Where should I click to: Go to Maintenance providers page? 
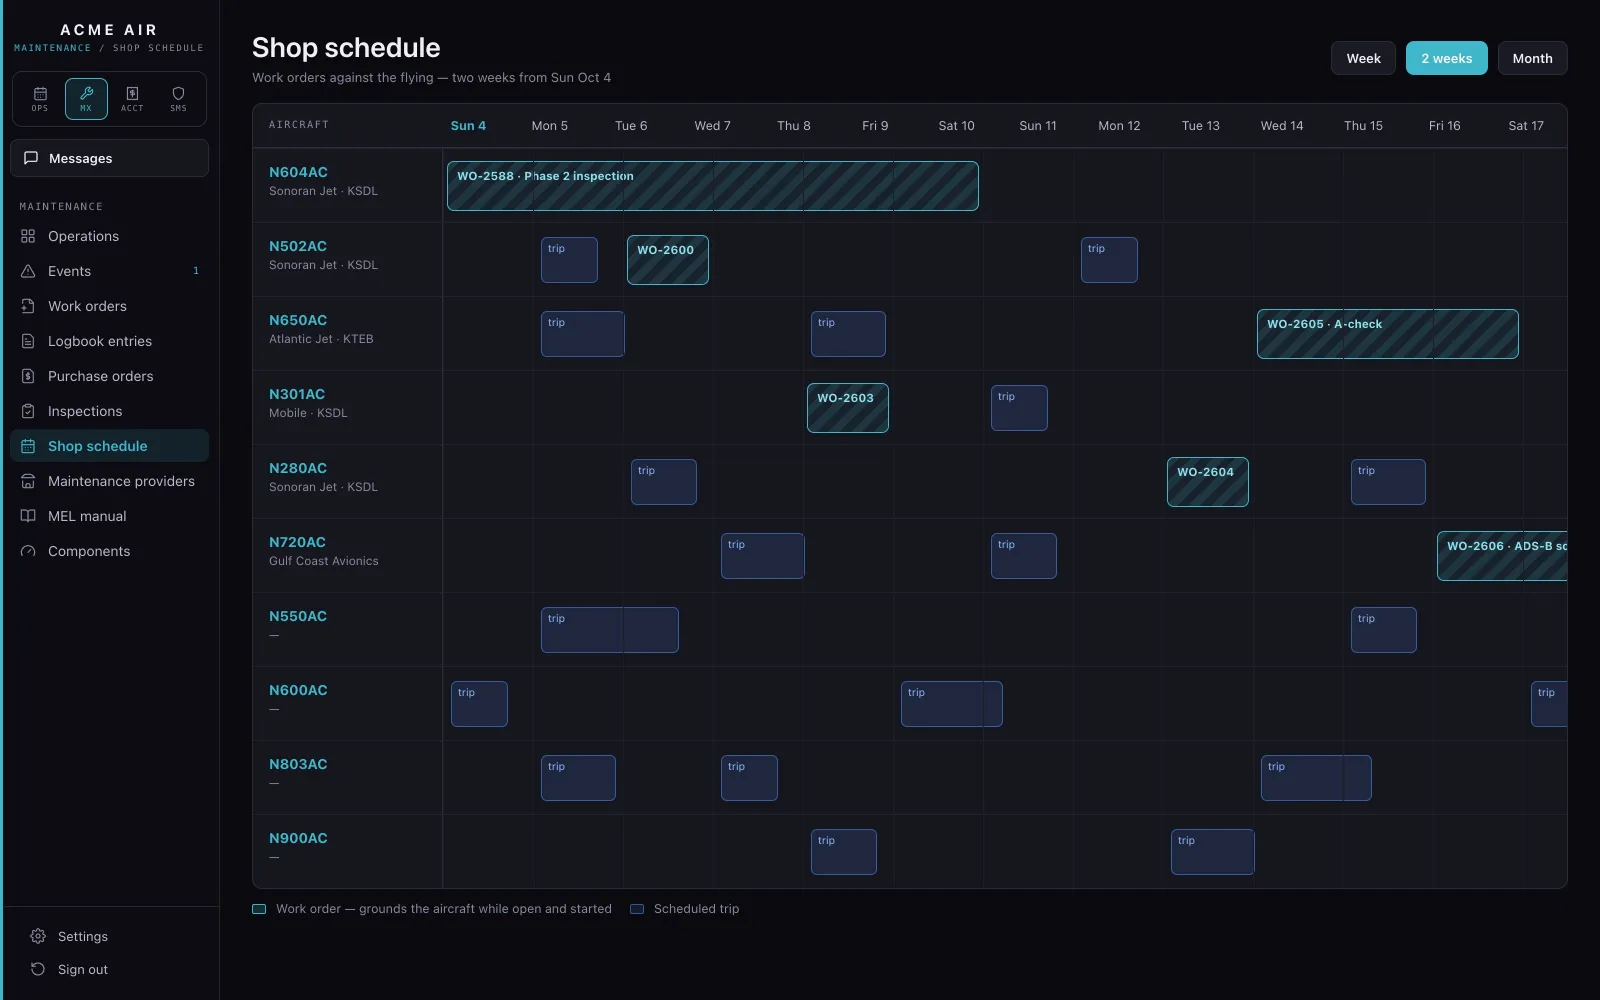tap(109, 481)
